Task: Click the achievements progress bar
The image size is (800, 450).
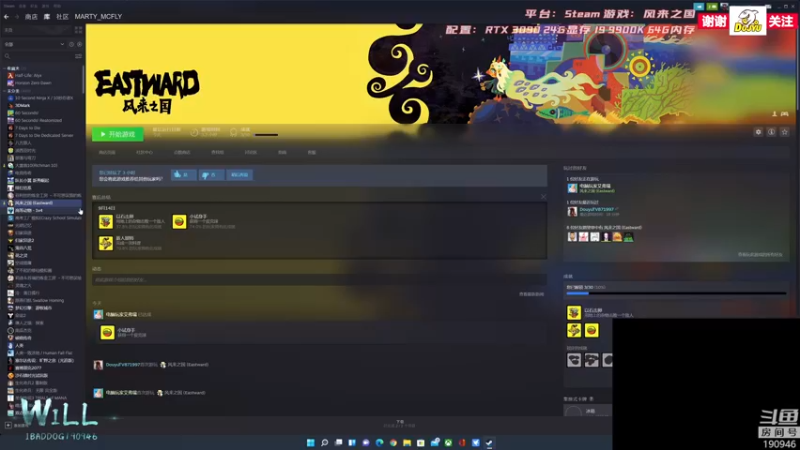Action: click(677, 293)
